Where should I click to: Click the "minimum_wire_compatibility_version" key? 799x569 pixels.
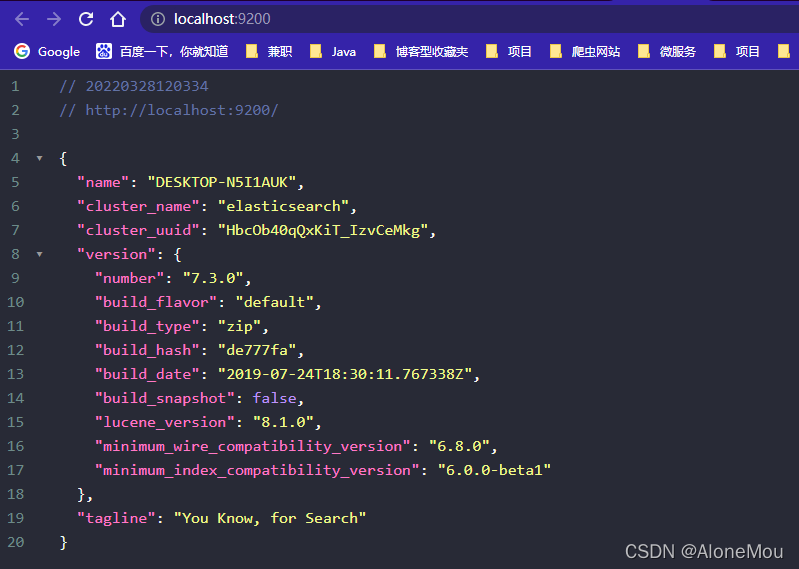[x=253, y=446]
